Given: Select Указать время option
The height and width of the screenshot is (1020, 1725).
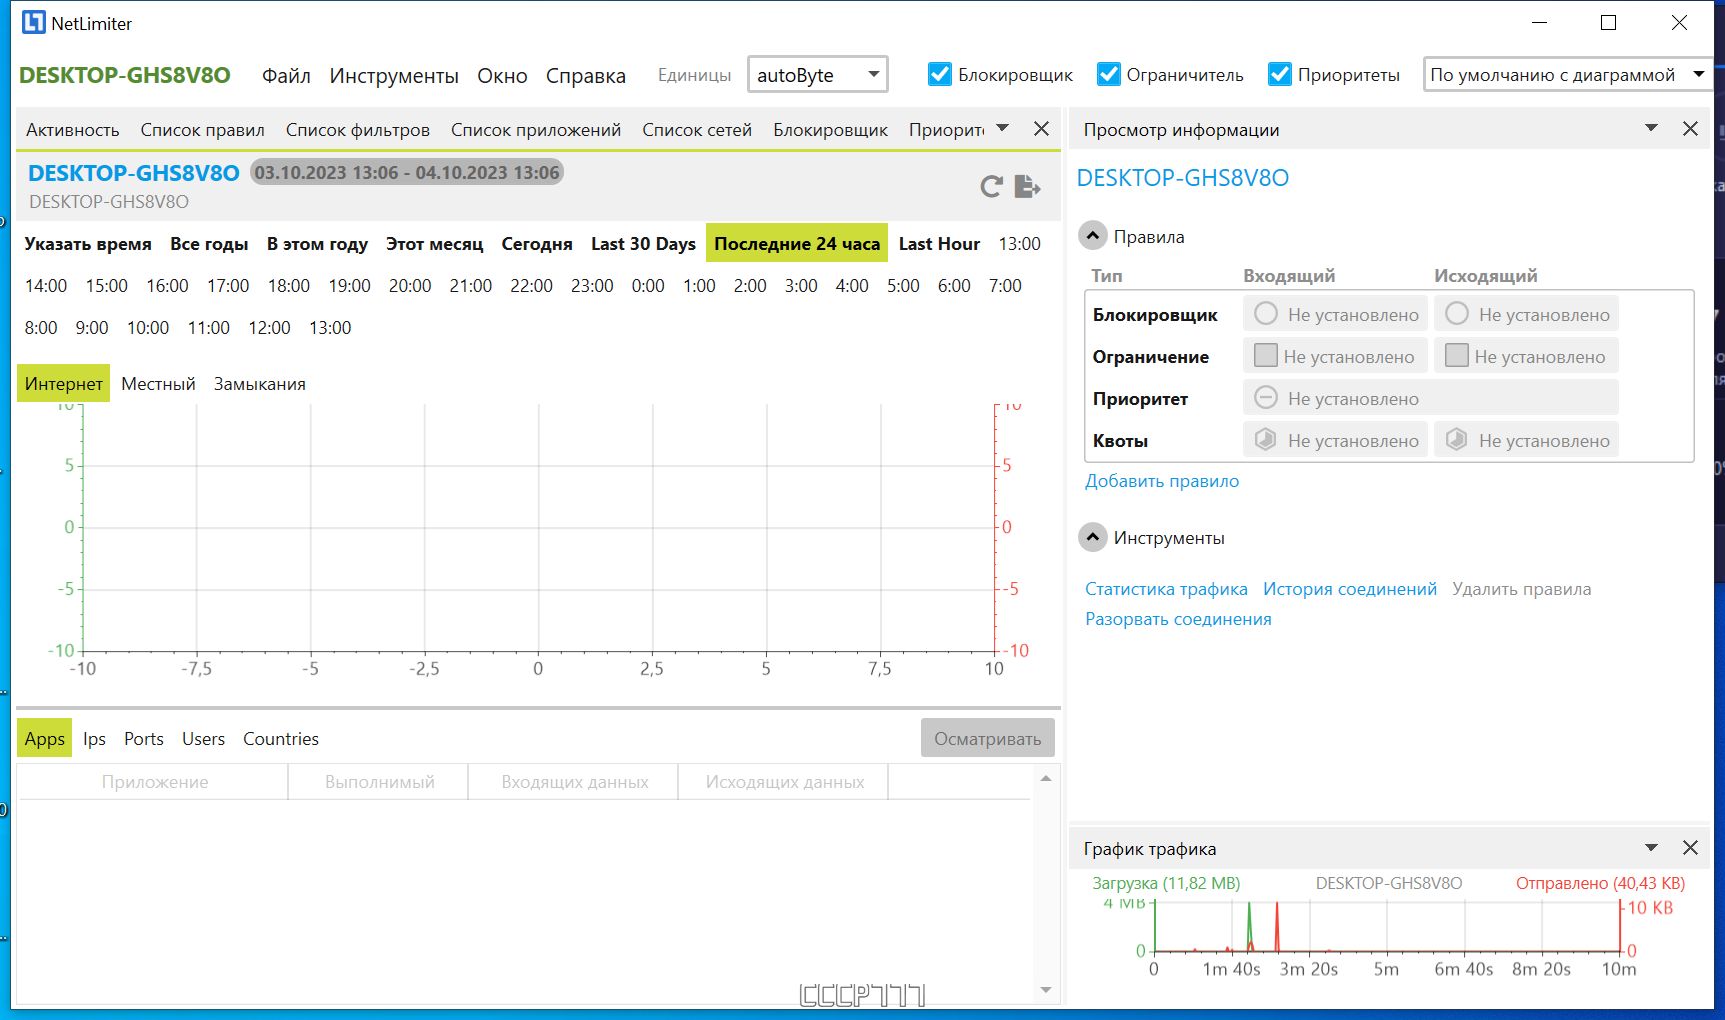Looking at the screenshot, I should [x=88, y=244].
